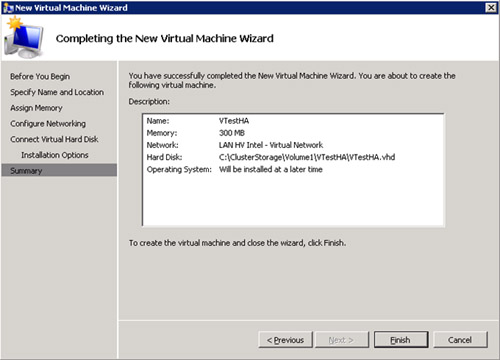The image size is (500, 360).
Task: Click the computer monitor wizard graphic
Action: coord(23,38)
